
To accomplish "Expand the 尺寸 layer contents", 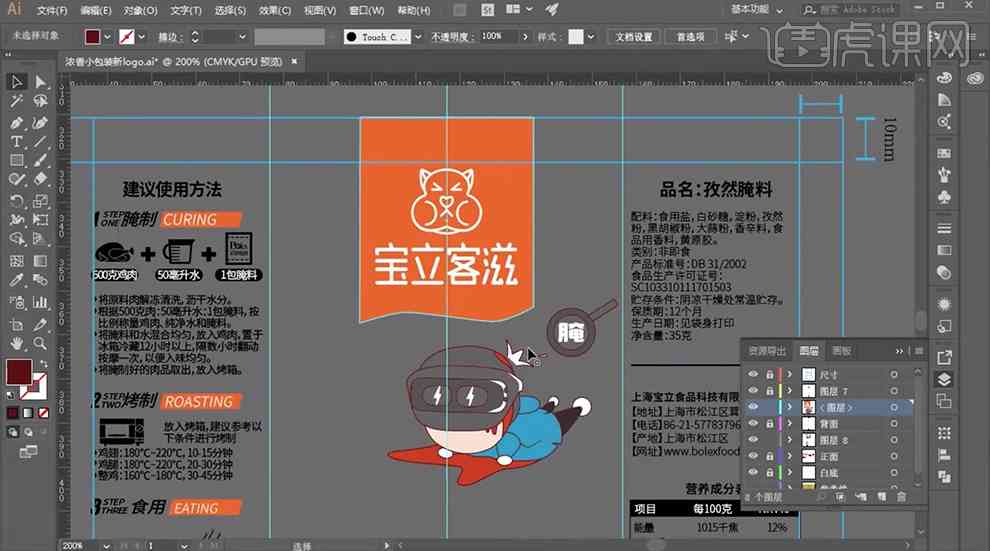I will [x=789, y=374].
